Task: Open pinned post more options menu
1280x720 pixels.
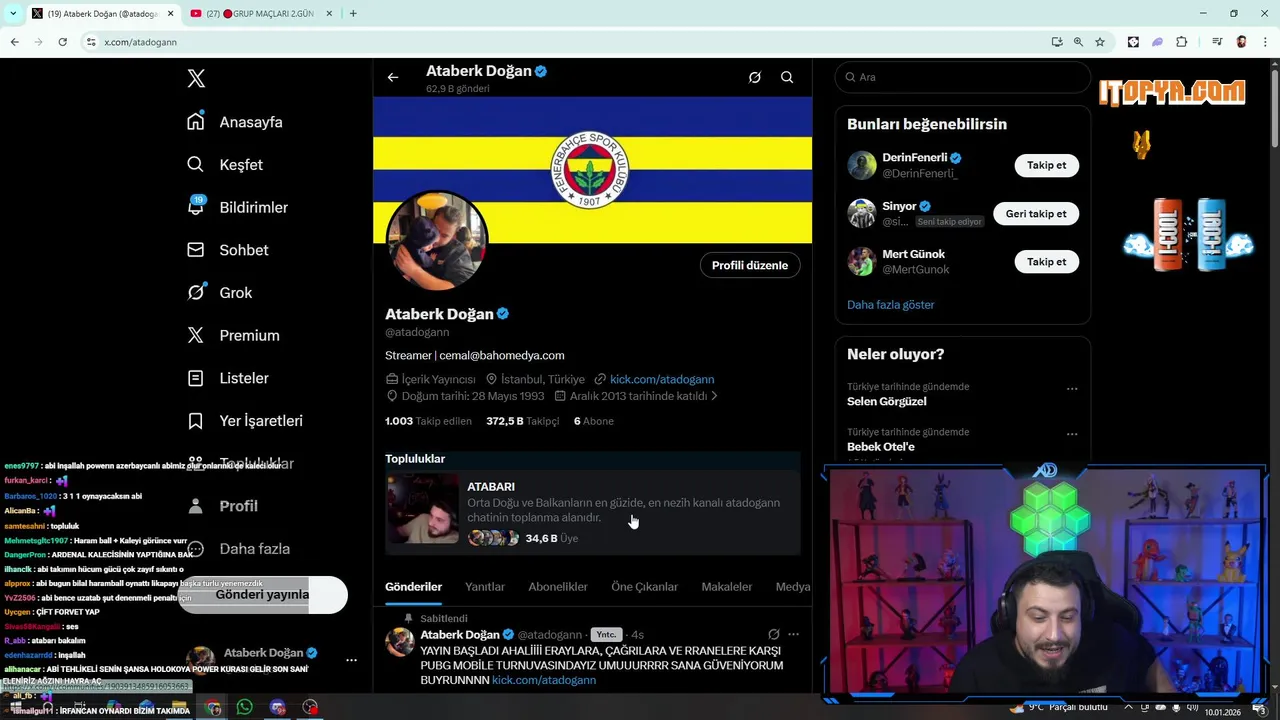Action: (794, 634)
